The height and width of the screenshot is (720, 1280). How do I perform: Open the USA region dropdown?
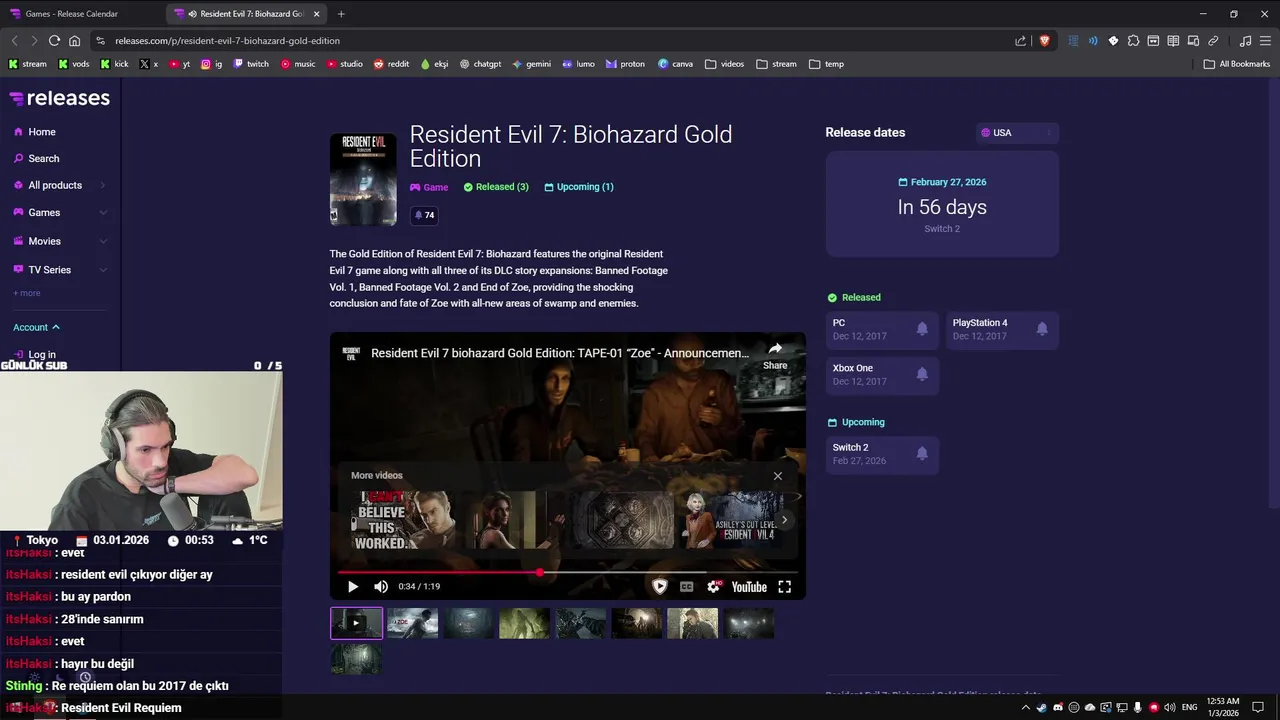coord(1017,133)
